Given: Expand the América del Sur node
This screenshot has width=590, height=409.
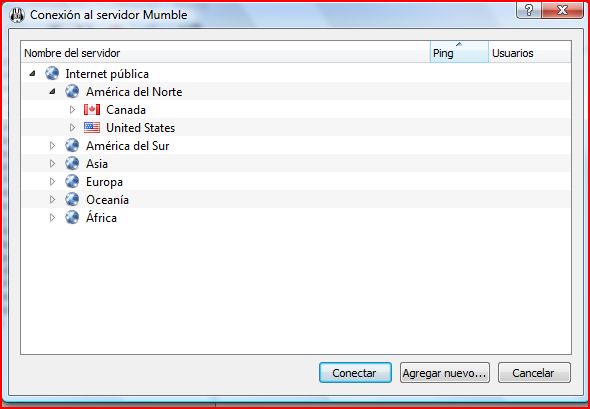Looking at the screenshot, I should point(52,145).
